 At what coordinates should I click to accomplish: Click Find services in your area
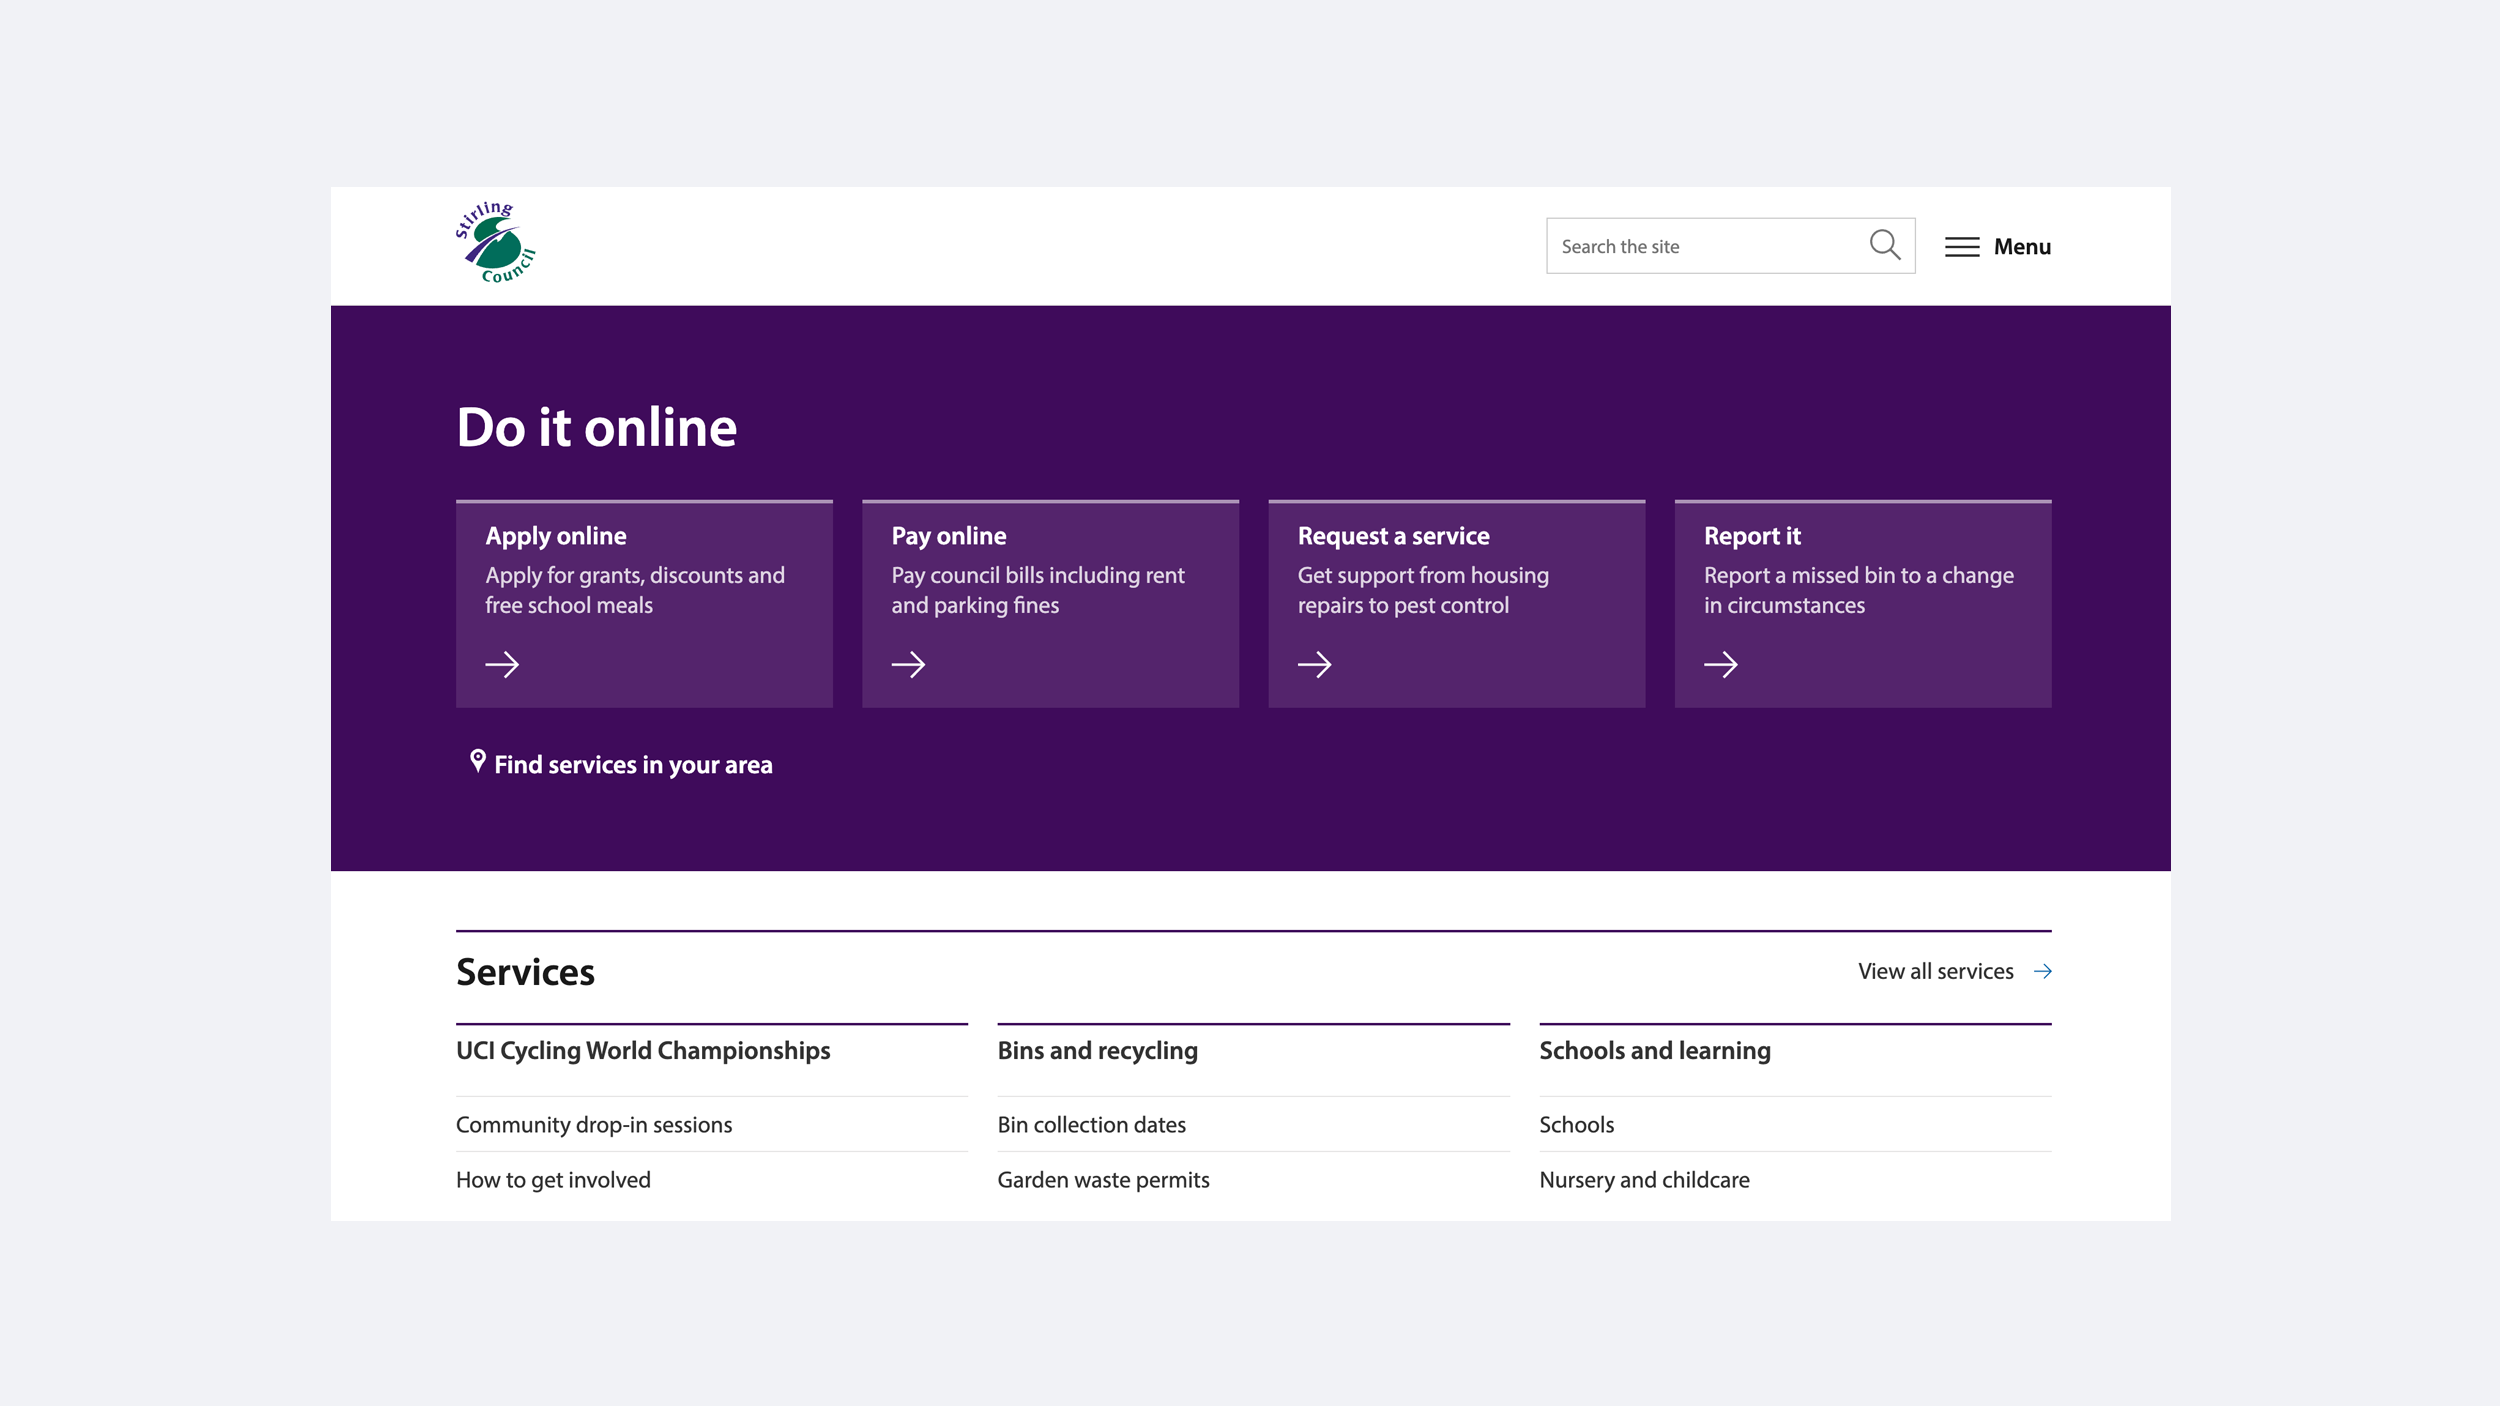point(634,764)
